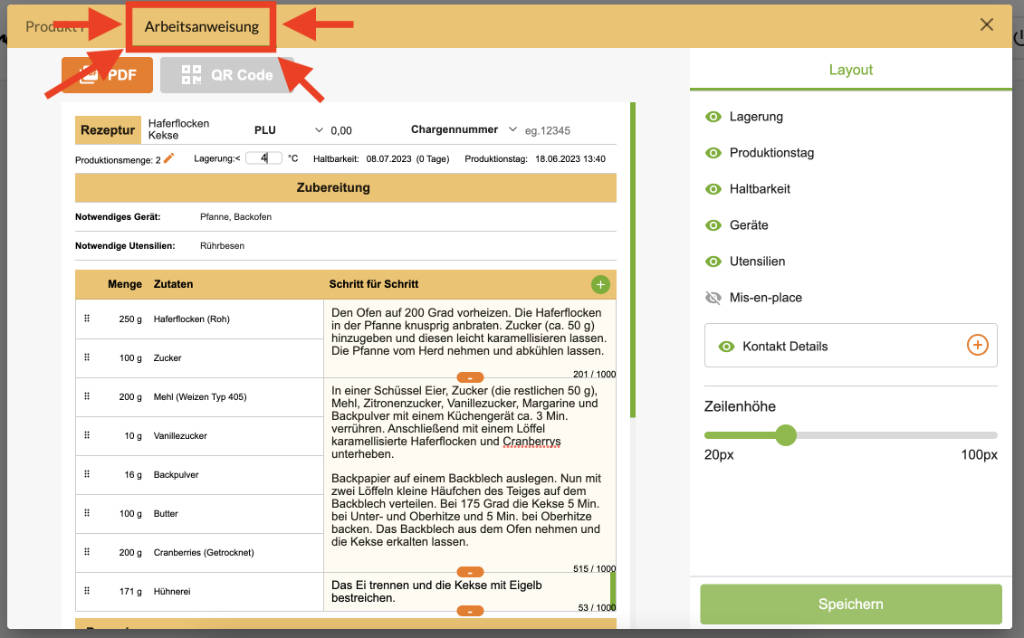Click orange minus button under first preparation step
This screenshot has width=1024, height=638.
(470, 377)
